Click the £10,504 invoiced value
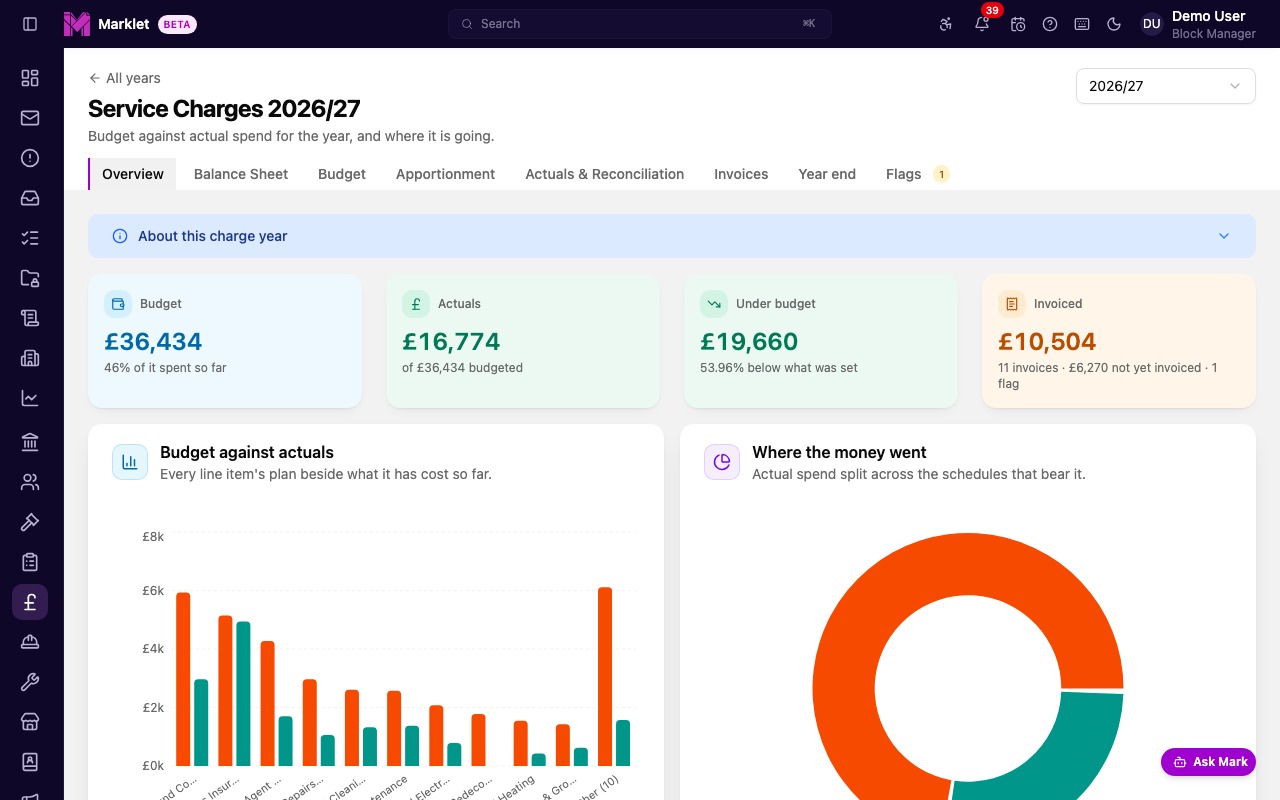 click(1047, 341)
